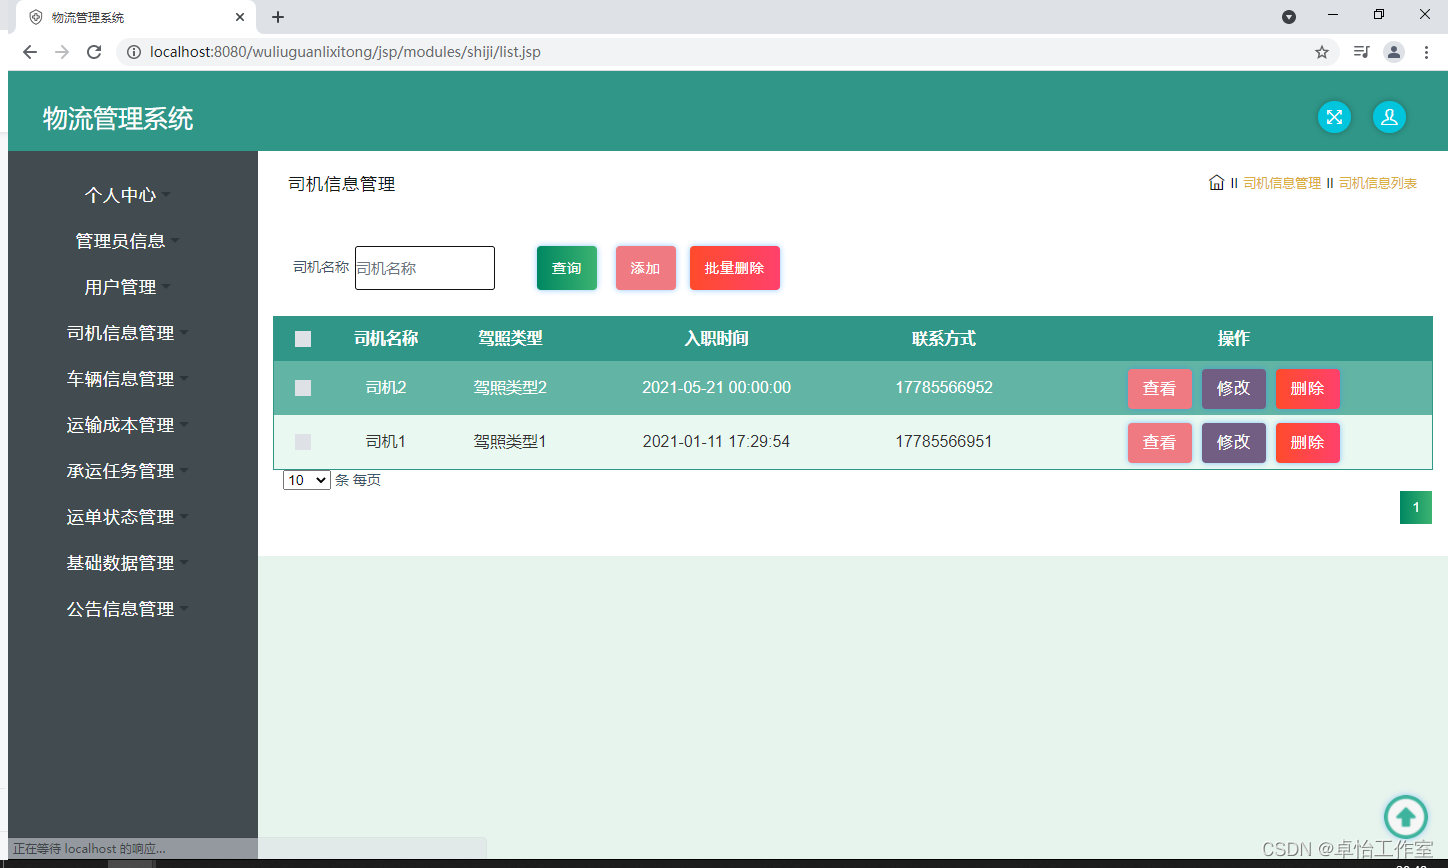Go to page 1 in pagination

[1416, 508]
